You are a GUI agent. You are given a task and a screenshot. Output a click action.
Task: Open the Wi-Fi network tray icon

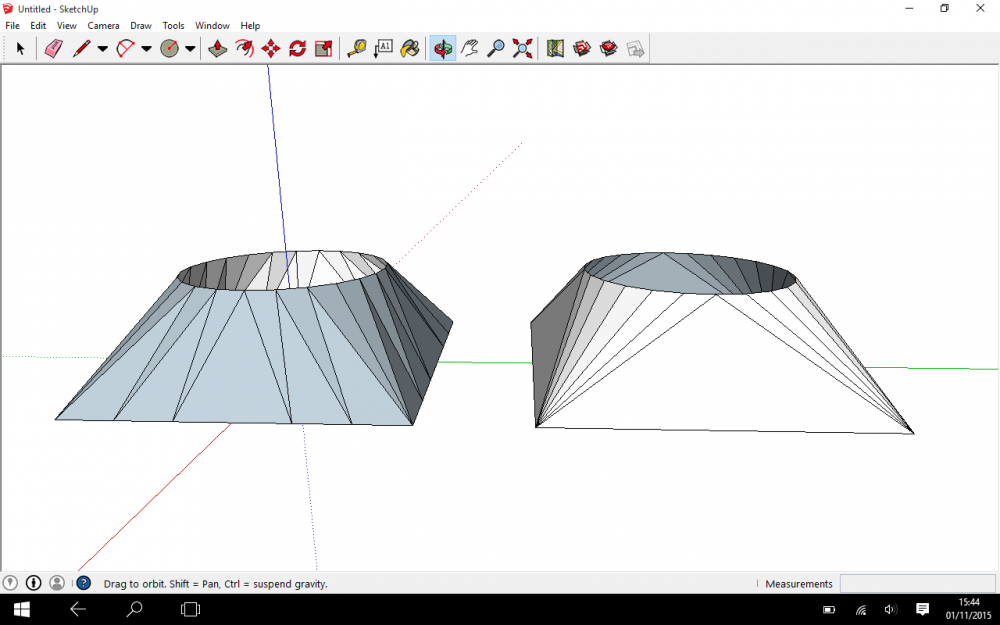861,610
